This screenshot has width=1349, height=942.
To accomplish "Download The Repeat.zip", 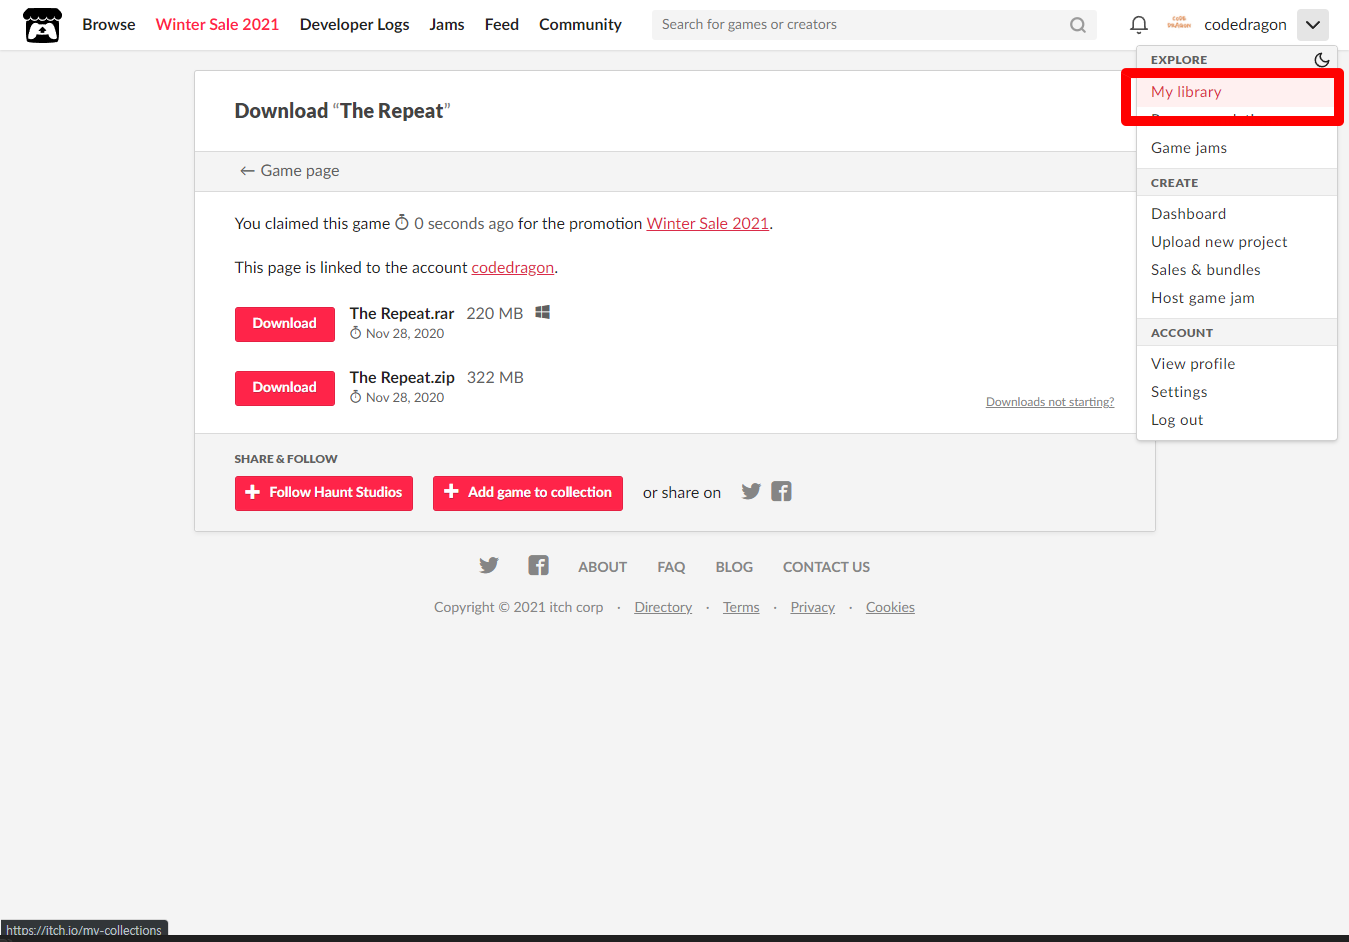I will (285, 388).
